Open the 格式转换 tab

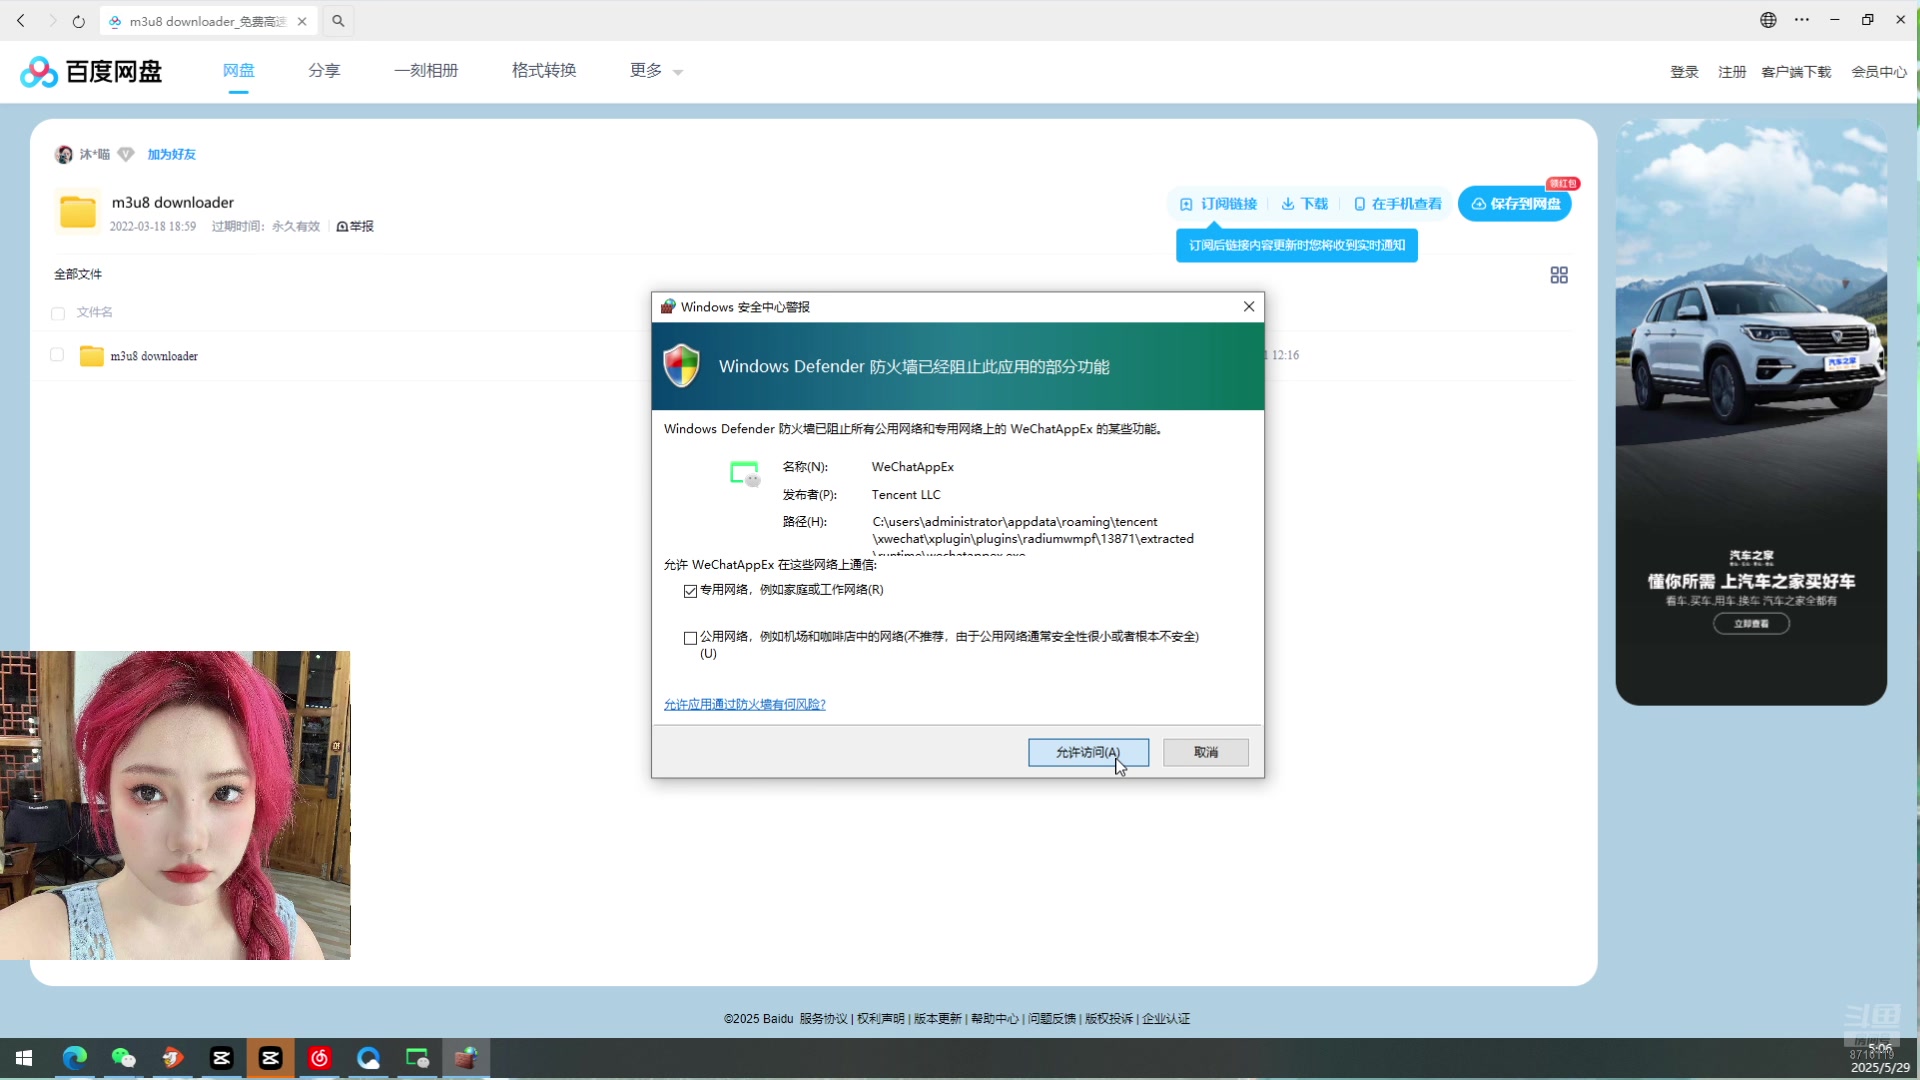click(x=544, y=70)
